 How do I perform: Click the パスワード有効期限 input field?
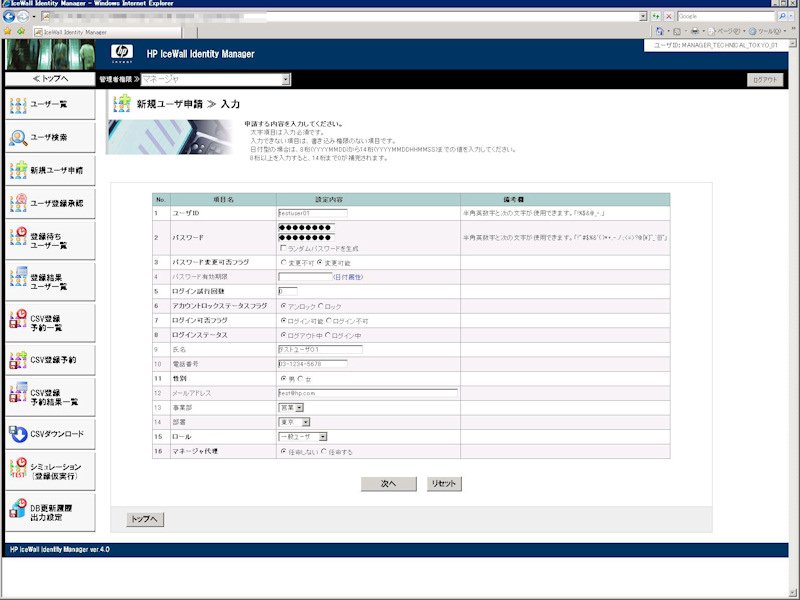click(305, 277)
